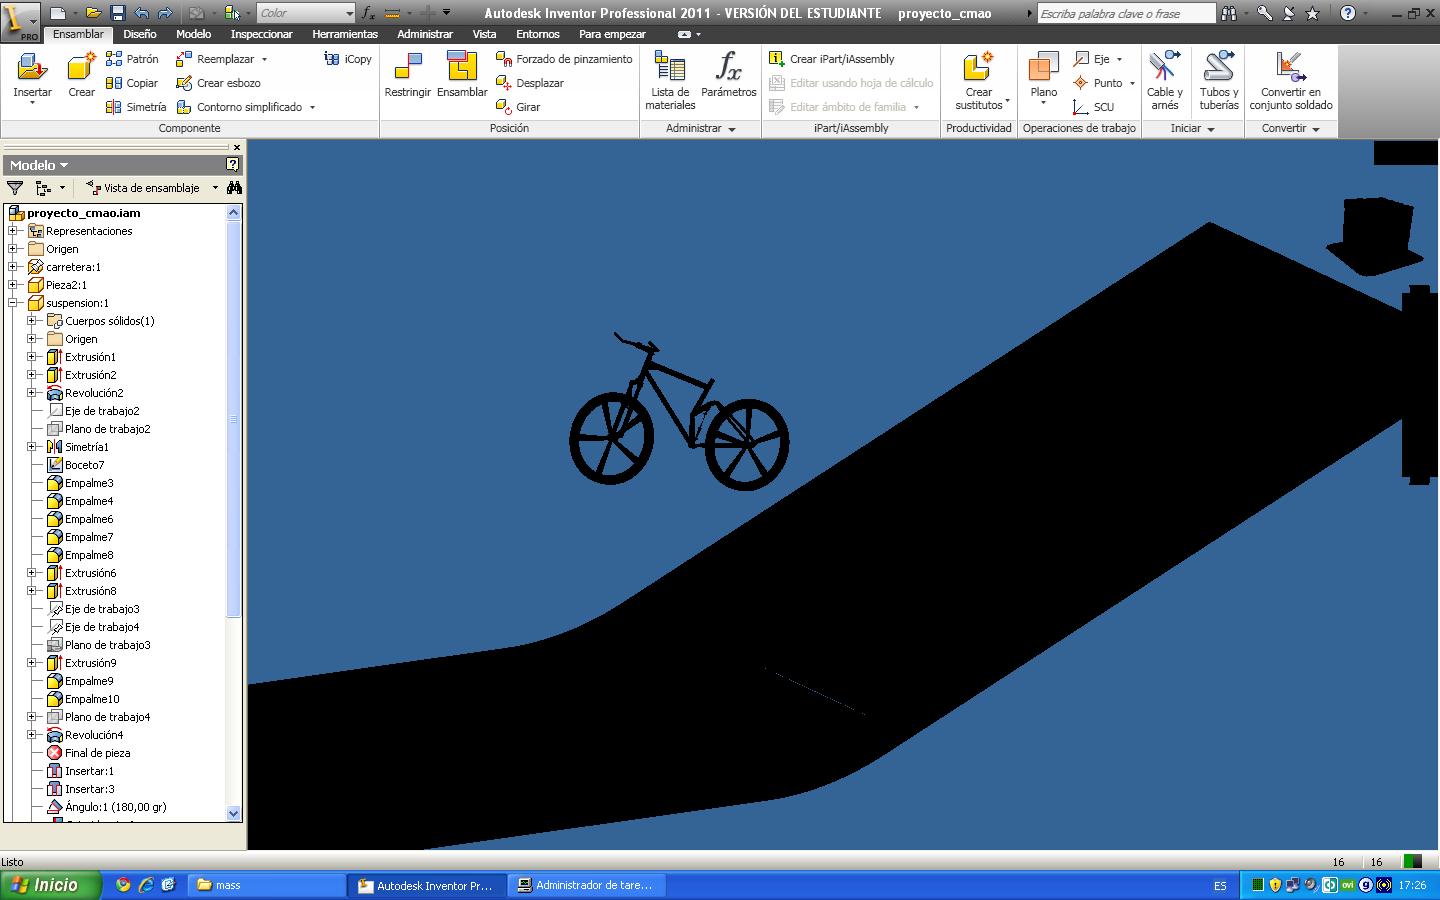Open the Para empezar tab

612,34
